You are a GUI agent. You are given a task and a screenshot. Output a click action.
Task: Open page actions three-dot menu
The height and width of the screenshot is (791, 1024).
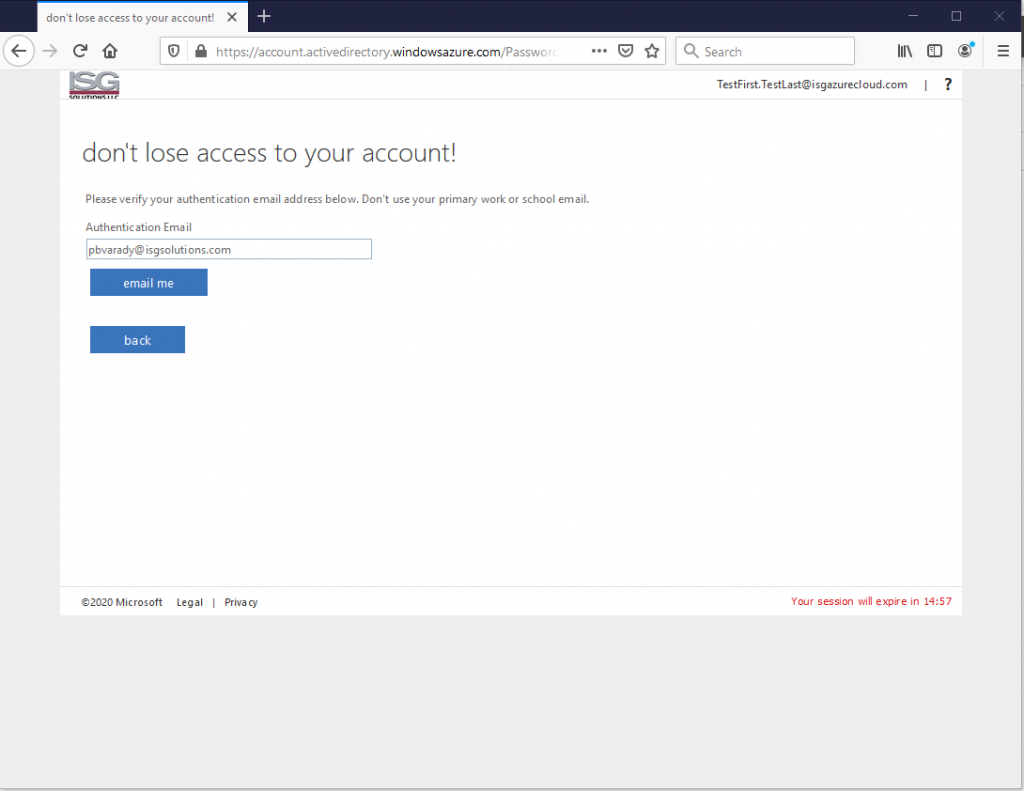click(599, 51)
